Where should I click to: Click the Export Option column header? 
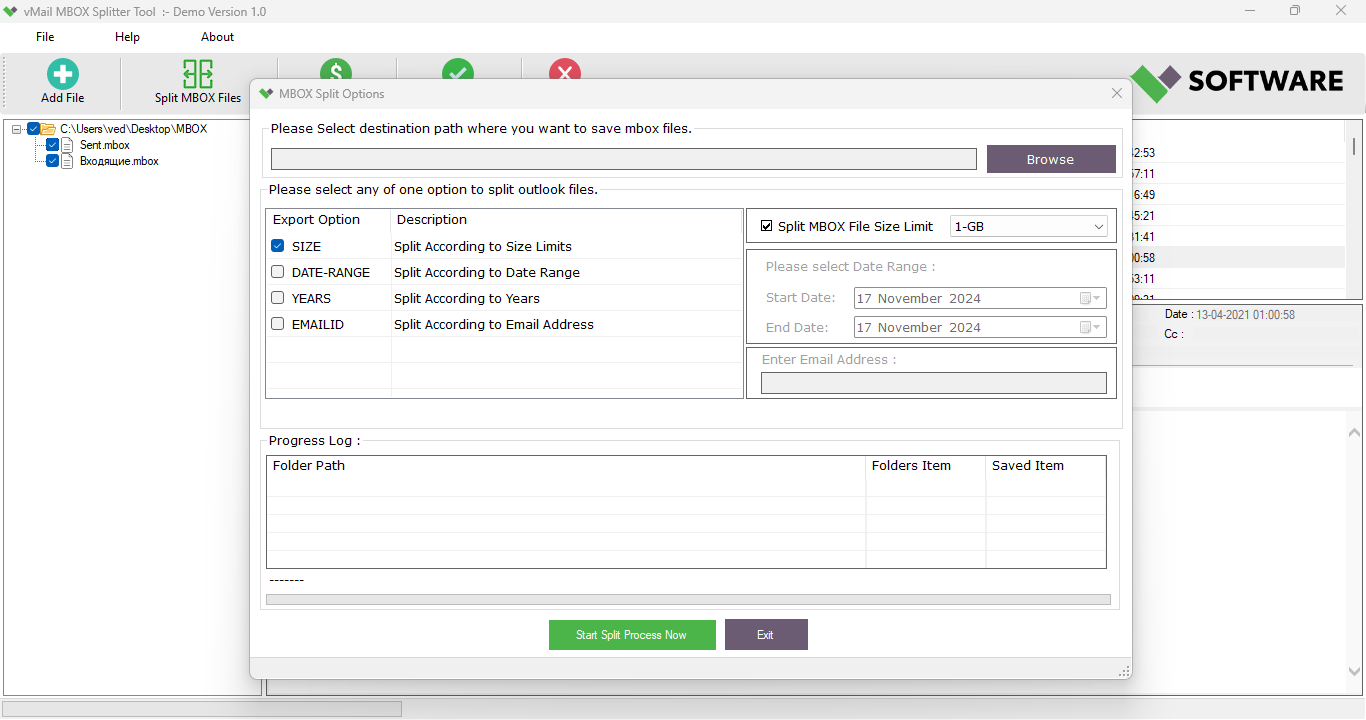(316, 220)
